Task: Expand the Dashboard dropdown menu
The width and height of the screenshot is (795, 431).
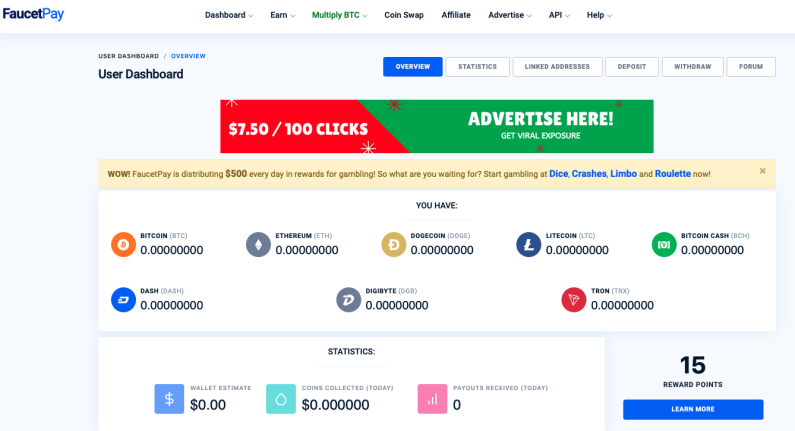Action: pyautogui.click(x=229, y=15)
